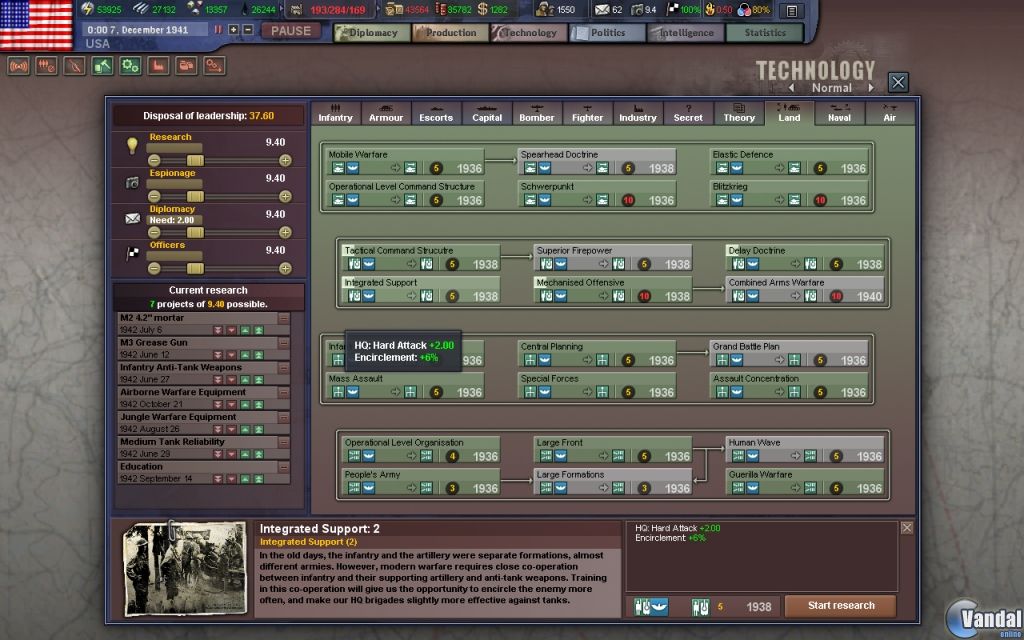Adjust the Officers leadership slider
Viewport: 1024px width, 640px height.
tap(195, 268)
